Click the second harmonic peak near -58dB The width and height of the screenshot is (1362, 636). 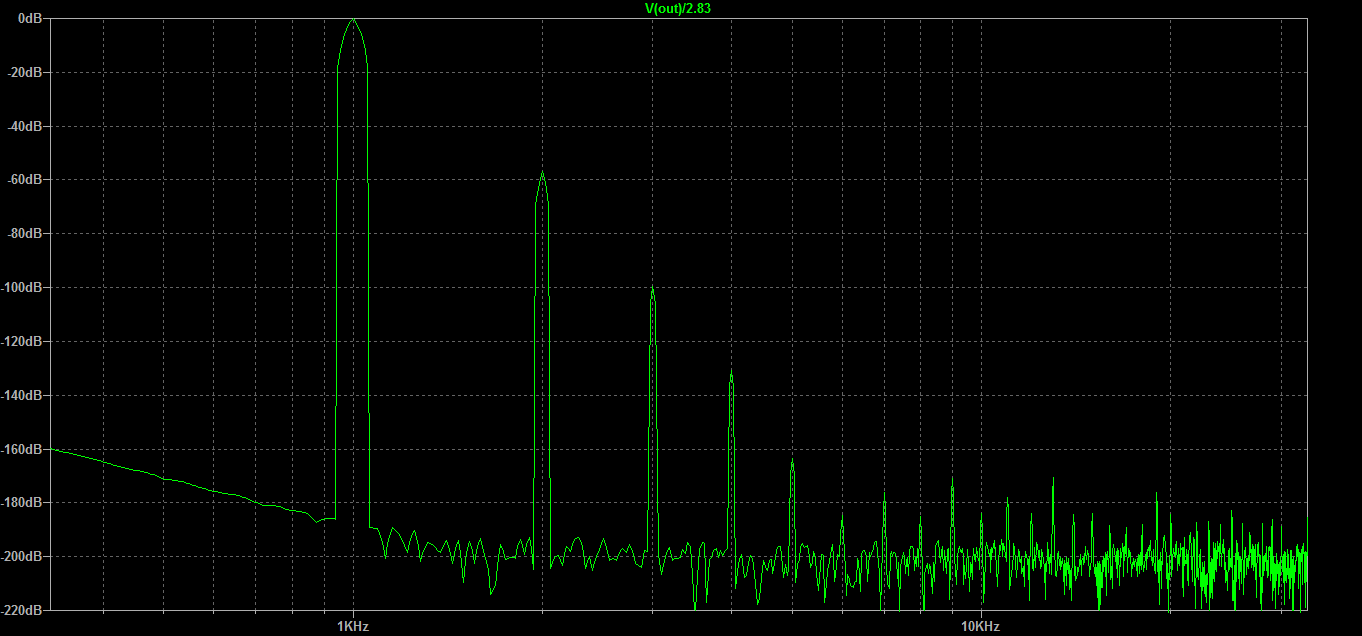point(542,174)
